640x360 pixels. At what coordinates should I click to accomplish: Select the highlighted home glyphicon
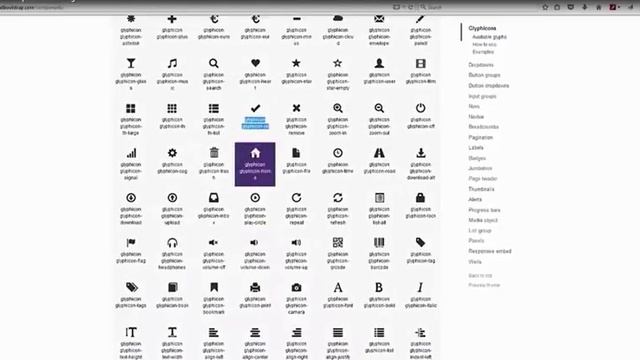[255, 164]
